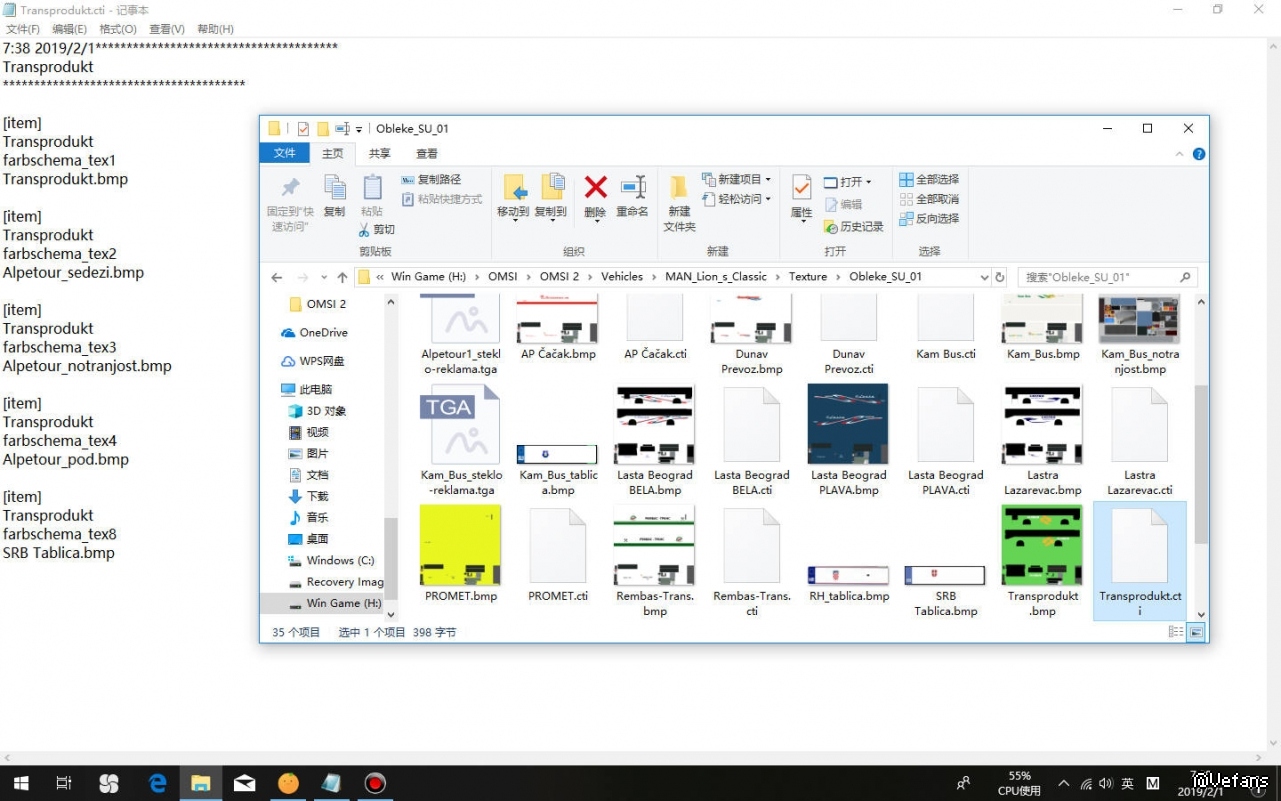The width and height of the screenshot is (1281, 801).
Task: Go back in Explorer navigation
Action: coord(277,277)
